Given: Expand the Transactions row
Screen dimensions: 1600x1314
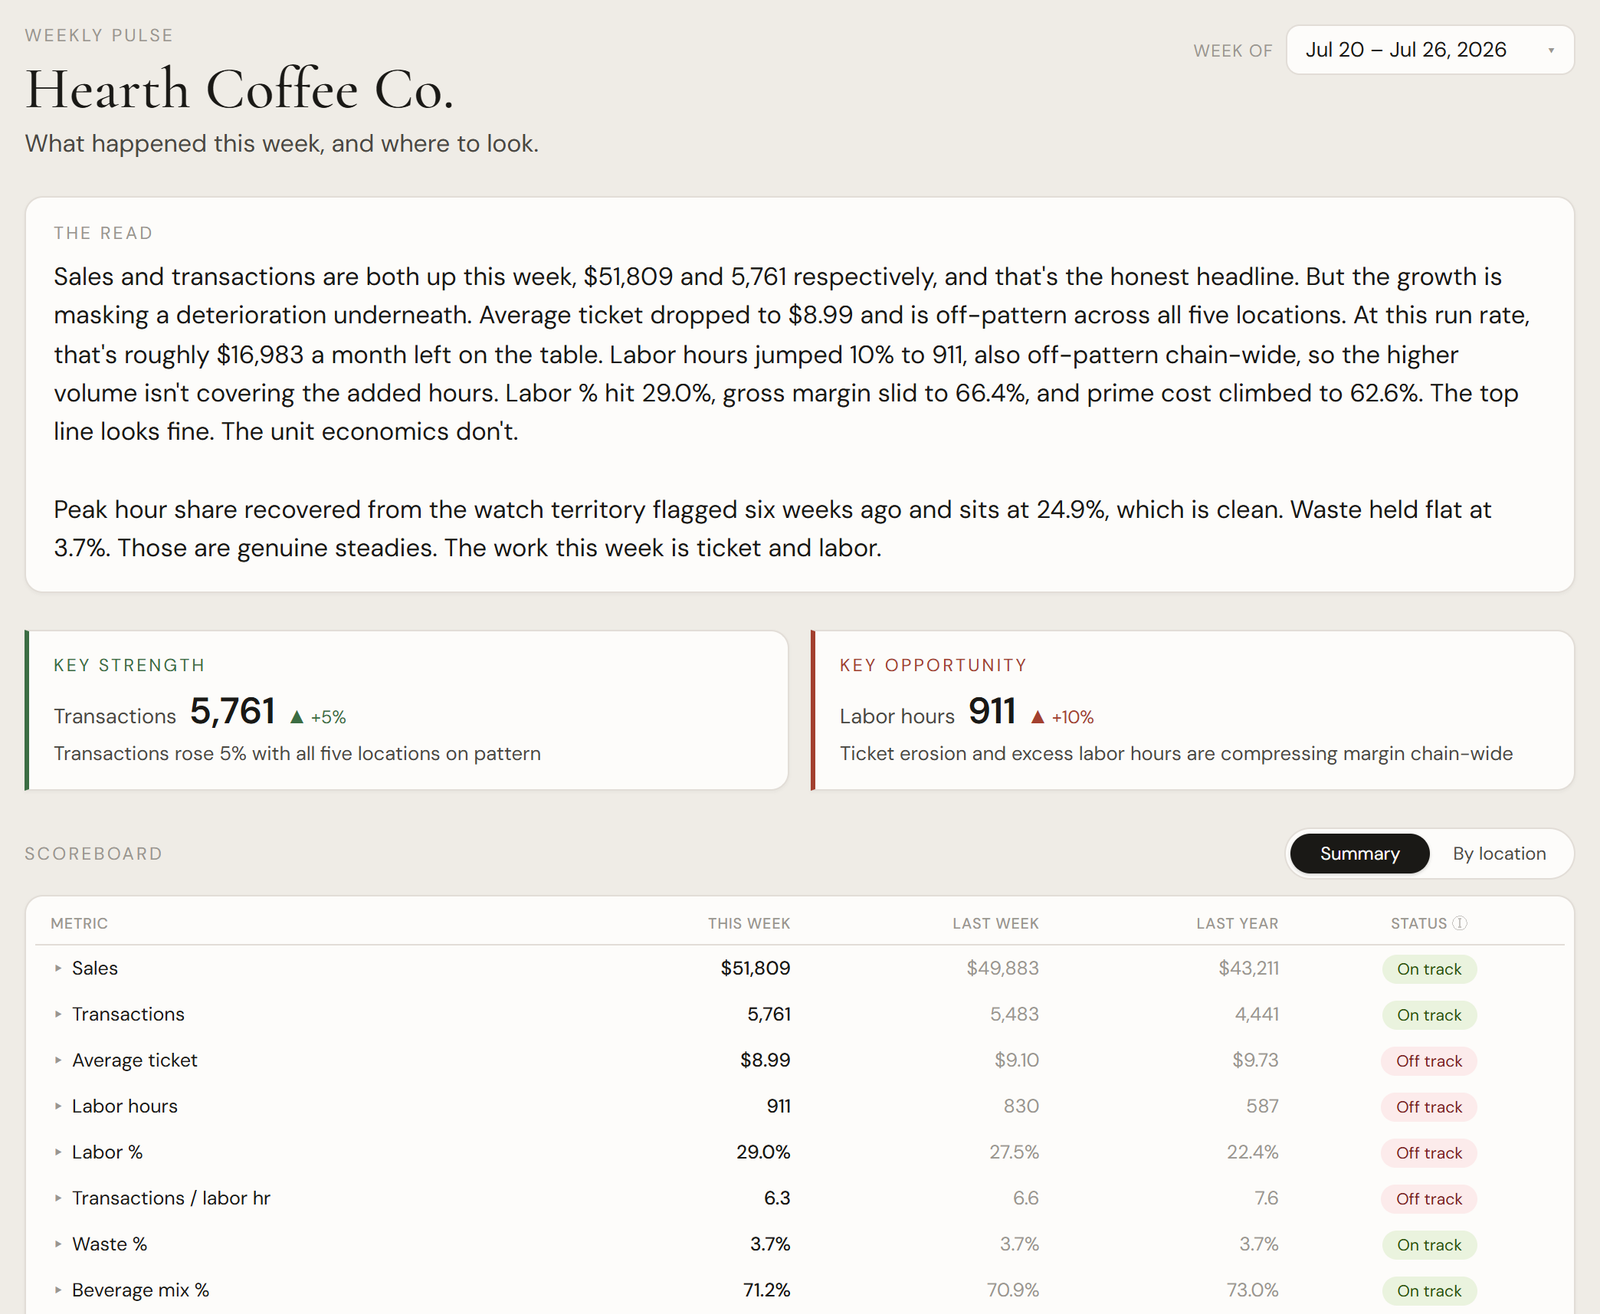Looking at the screenshot, I should 58,1014.
